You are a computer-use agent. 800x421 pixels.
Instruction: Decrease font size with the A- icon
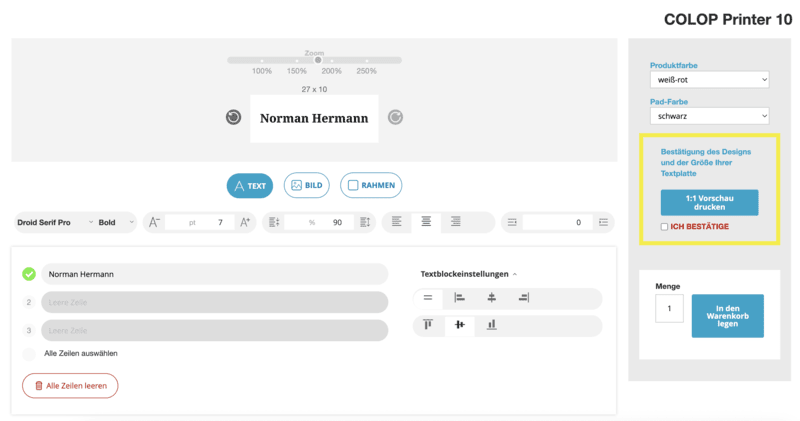(x=154, y=222)
